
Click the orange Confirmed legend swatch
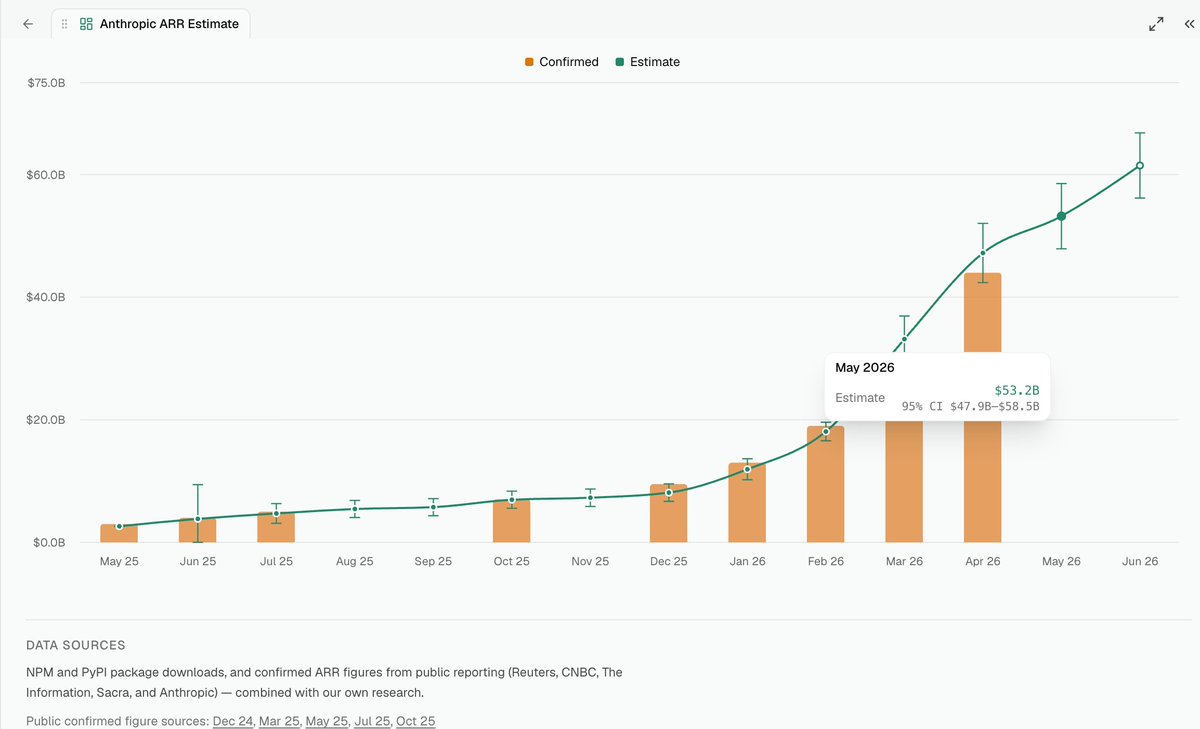[529, 62]
